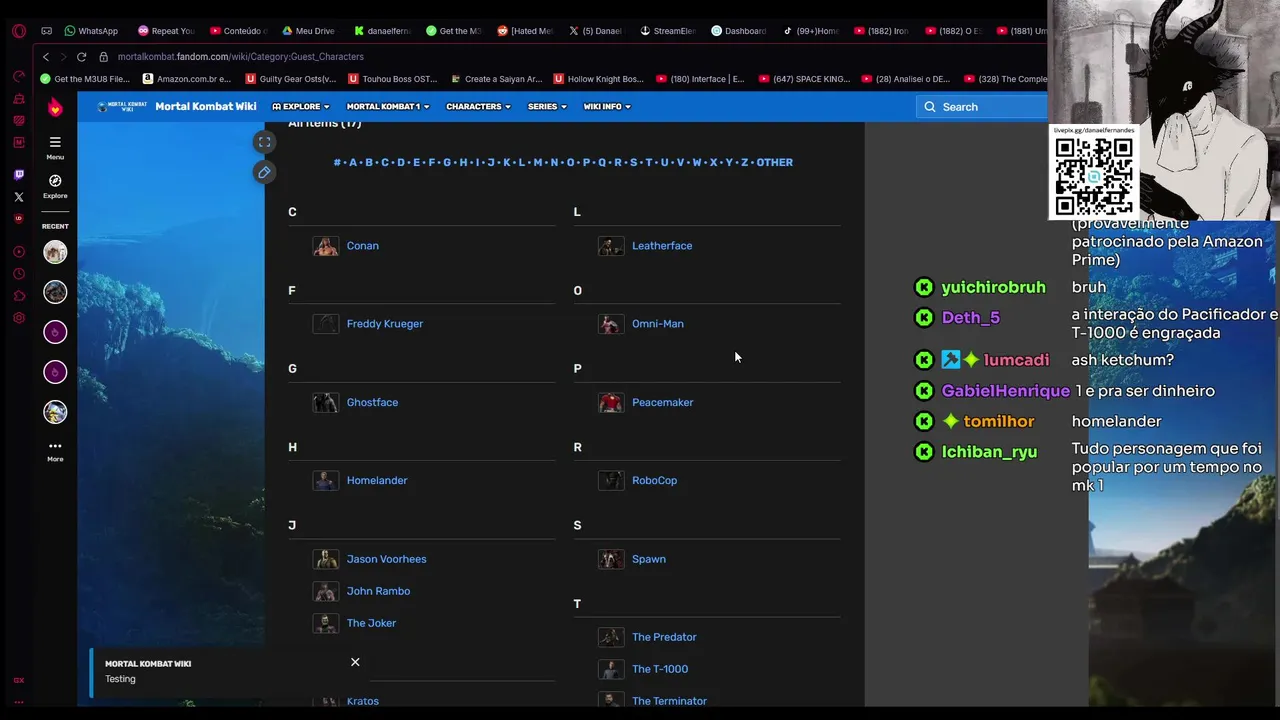Open the Freddy Krueger character link
Viewport: 1280px width, 720px height.
pos(385,324)
